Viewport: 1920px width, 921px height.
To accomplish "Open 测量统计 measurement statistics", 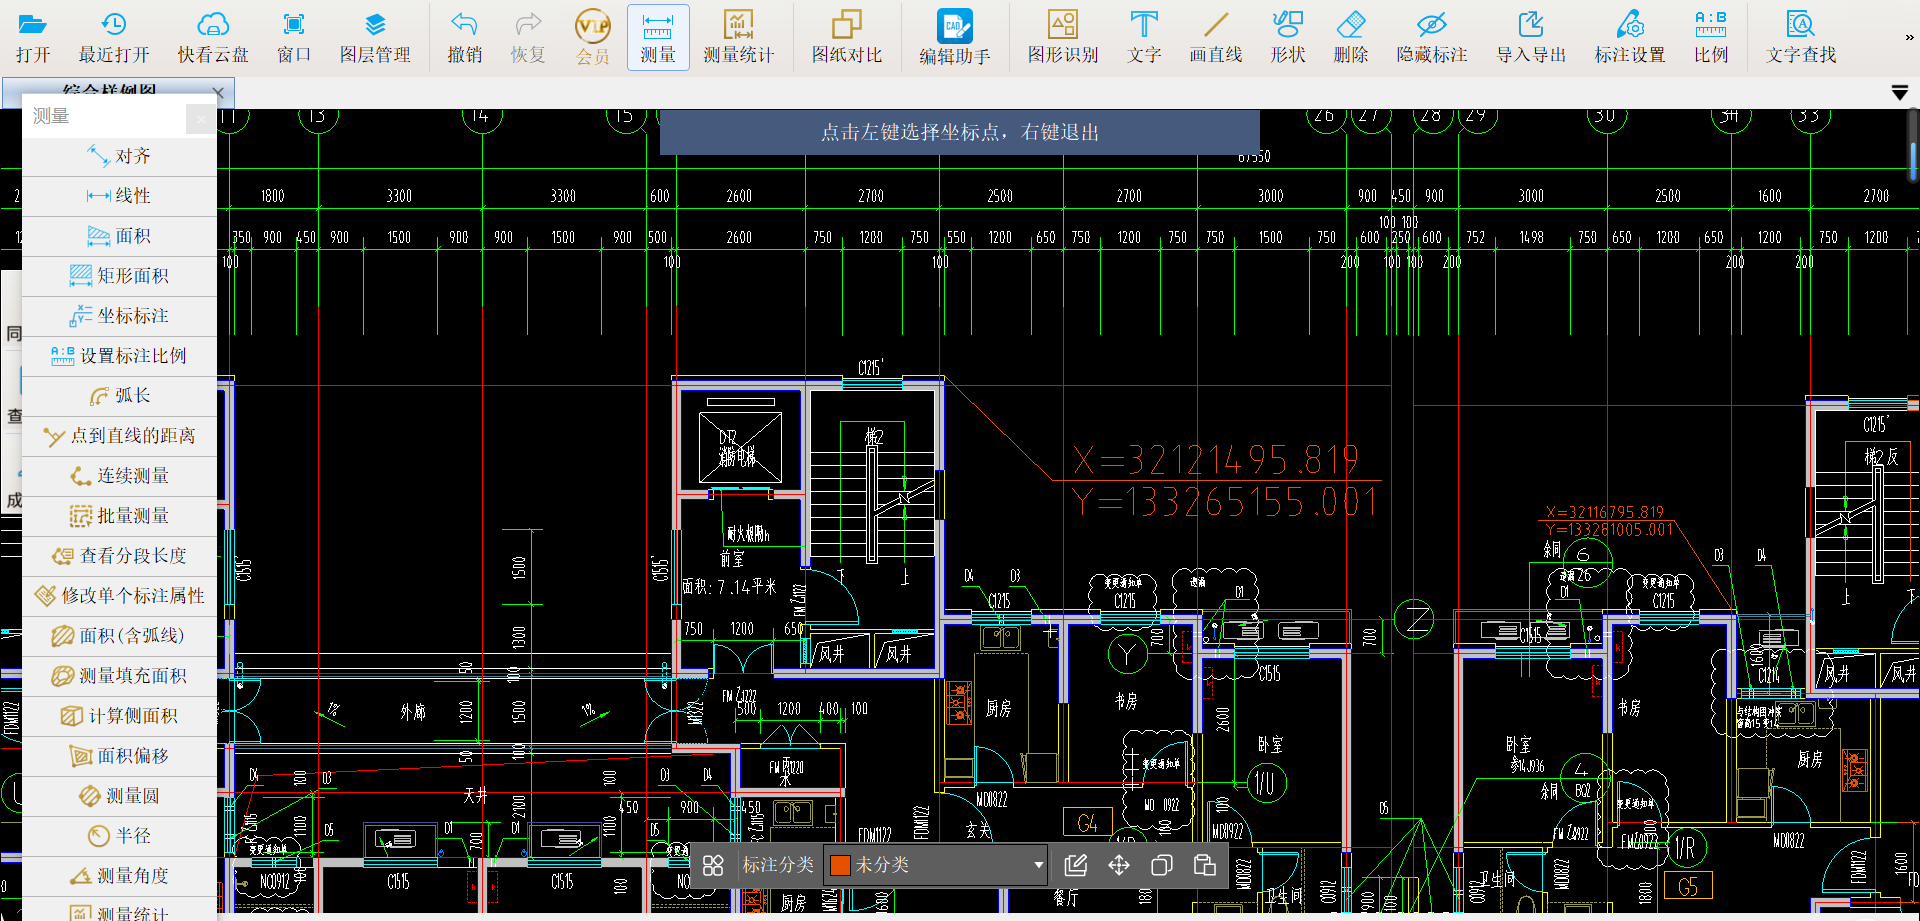I will 738,38.
